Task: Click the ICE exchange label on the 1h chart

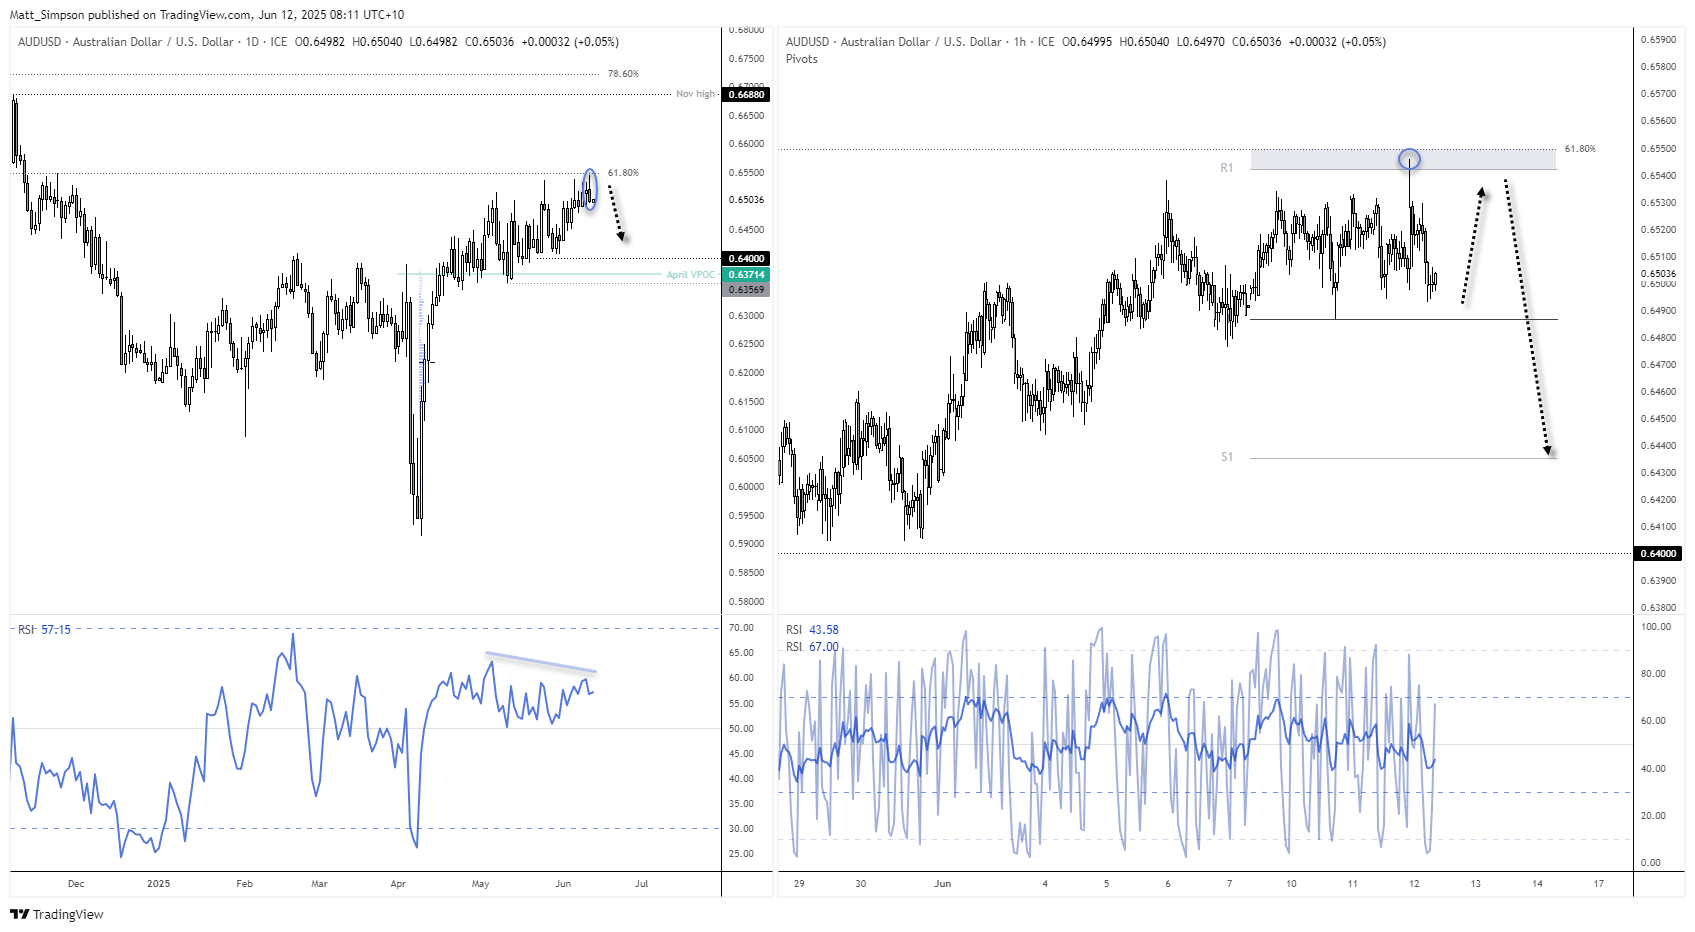Action: pyautogui.click(x=1047, y=42)
